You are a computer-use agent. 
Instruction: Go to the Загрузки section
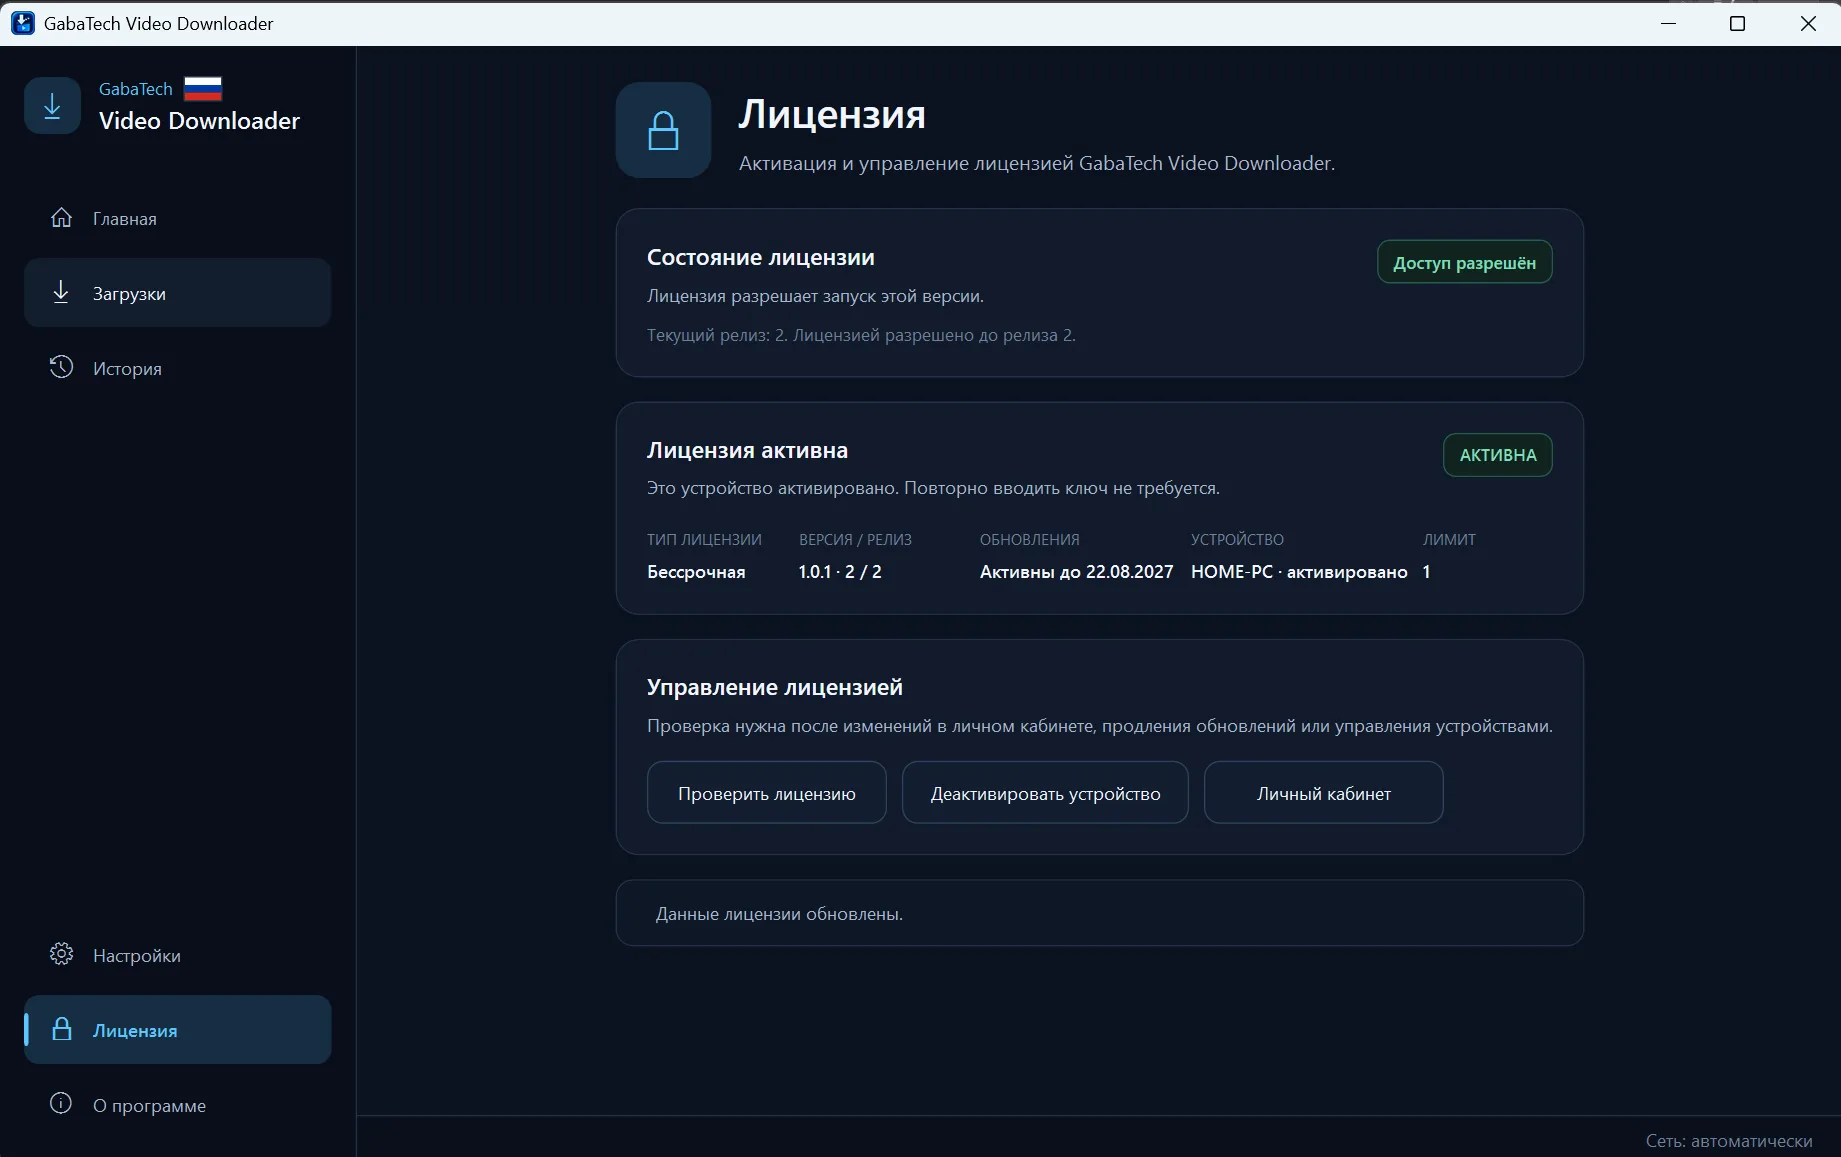(x=177, y=293)
